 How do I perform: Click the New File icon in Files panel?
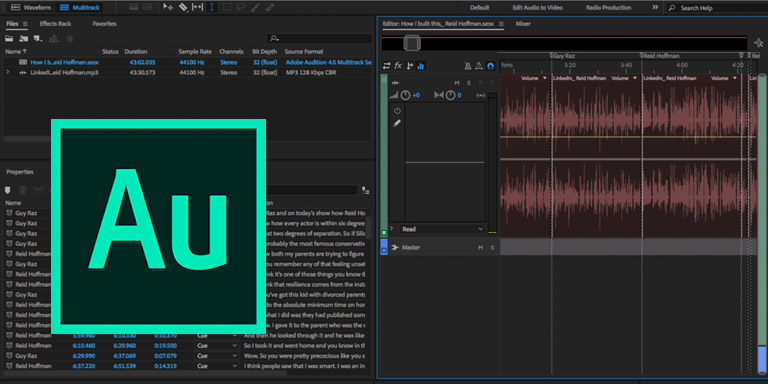point(38,38)
